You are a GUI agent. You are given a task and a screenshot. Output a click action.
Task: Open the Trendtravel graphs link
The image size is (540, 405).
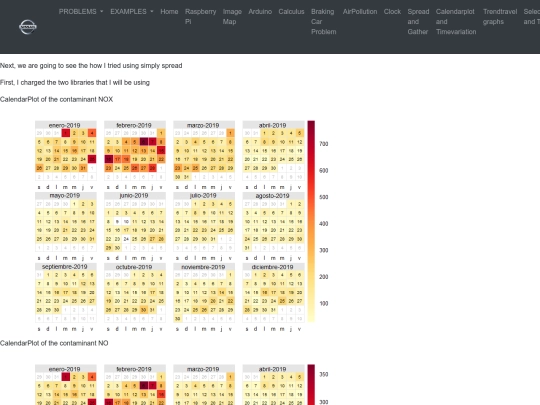click(500, 17)
